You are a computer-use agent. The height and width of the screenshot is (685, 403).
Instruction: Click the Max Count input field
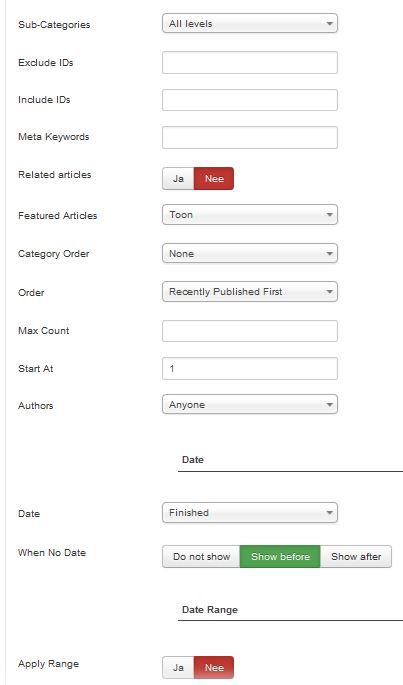point(250,331)
